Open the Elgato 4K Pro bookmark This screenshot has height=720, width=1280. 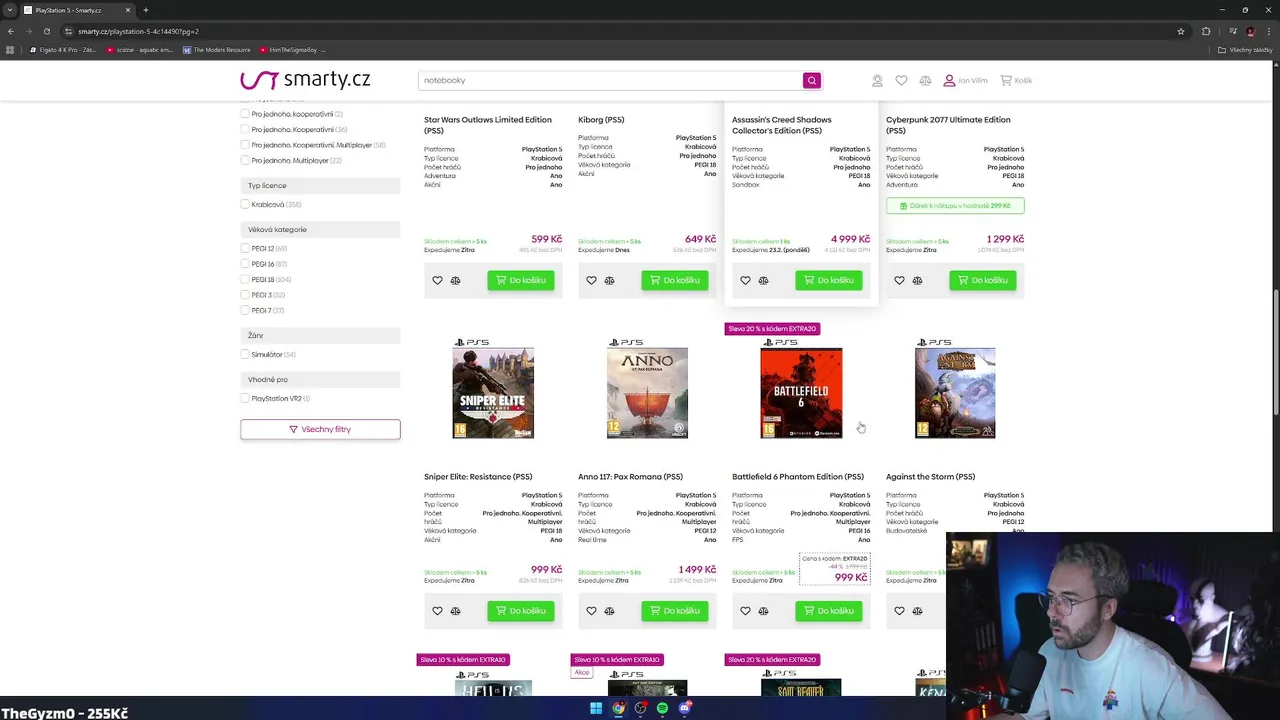point(63,50)
